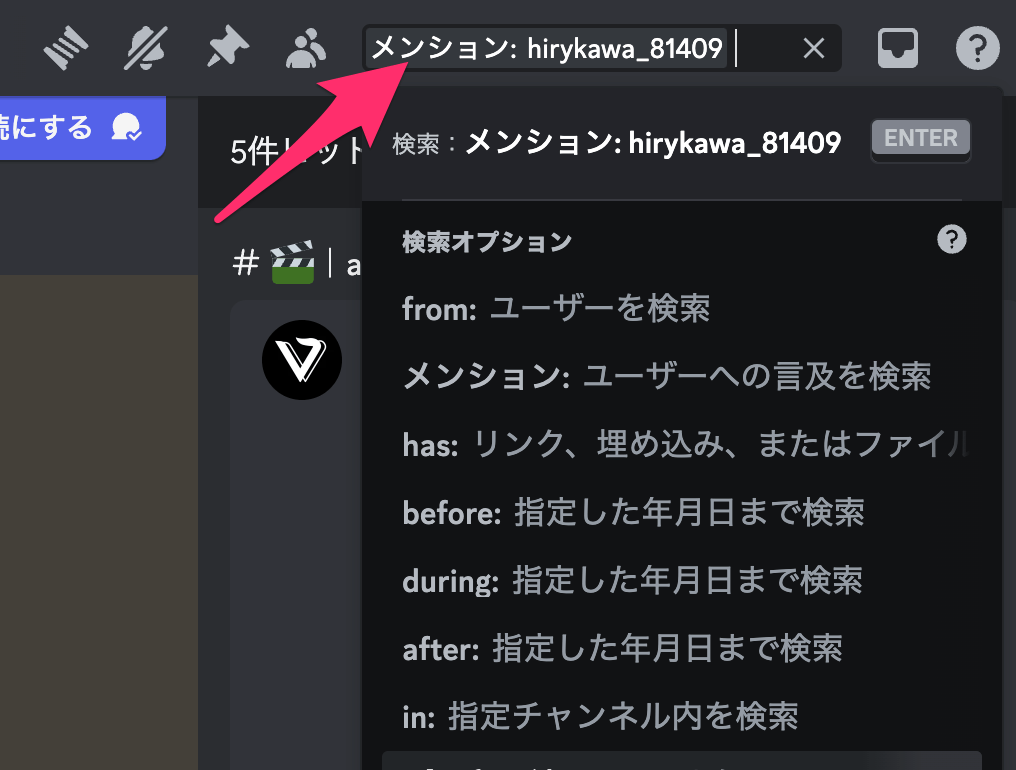Select the 'in:' channel search option
Image resolution: width=1016 pixels, height=770 pixels.
[682, 717]
